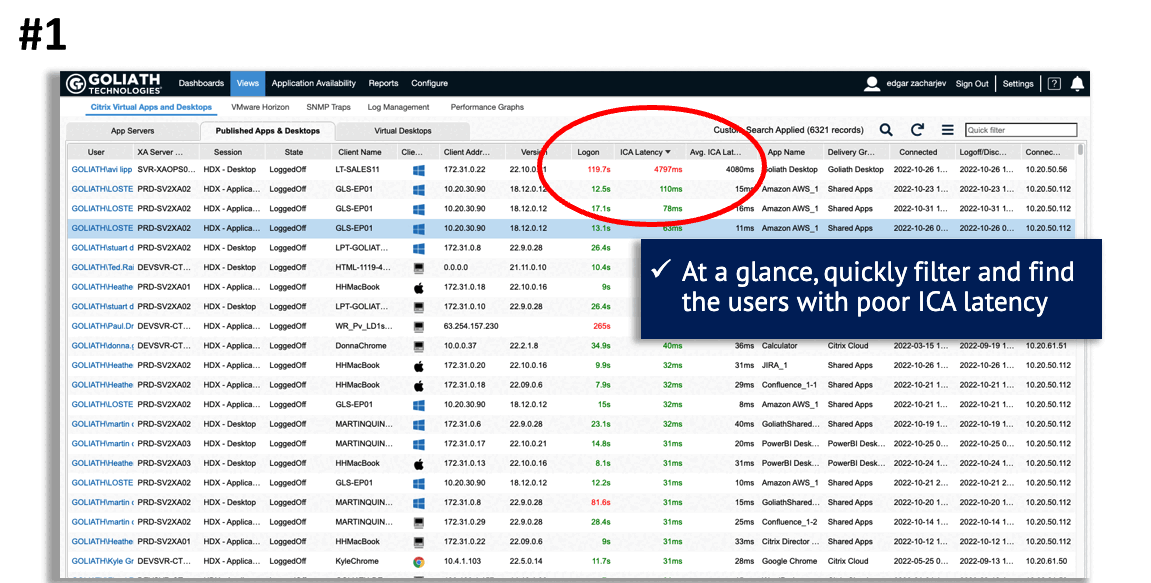
Task: Click into the Quick filter field
Action: pyautogui.click(x=1021, y=130)
